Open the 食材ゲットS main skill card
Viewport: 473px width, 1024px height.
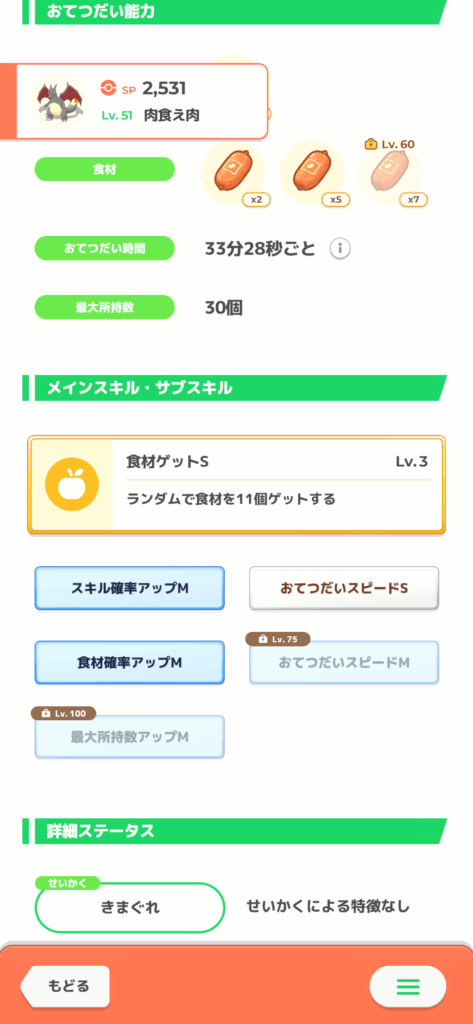tap(236, 485)
